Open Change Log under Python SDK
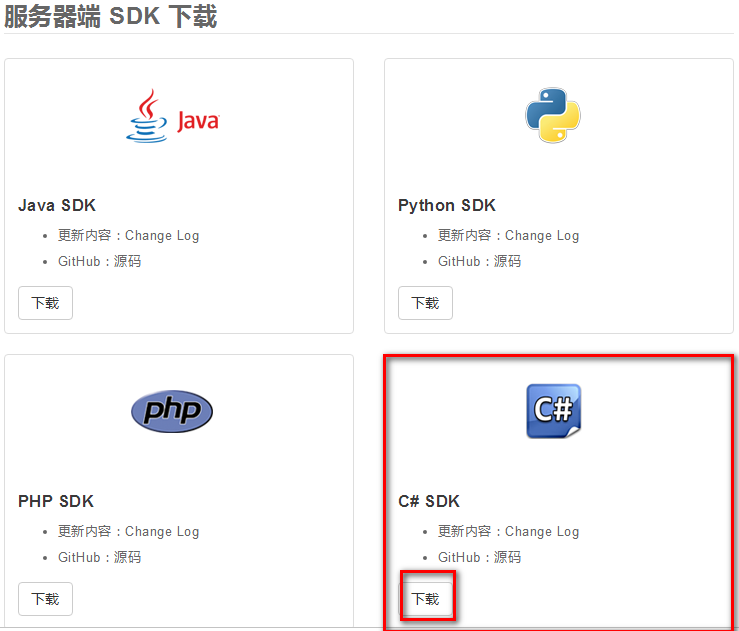Image resolution: width=739 pixels, height=631 pixels. coord(542,235)
